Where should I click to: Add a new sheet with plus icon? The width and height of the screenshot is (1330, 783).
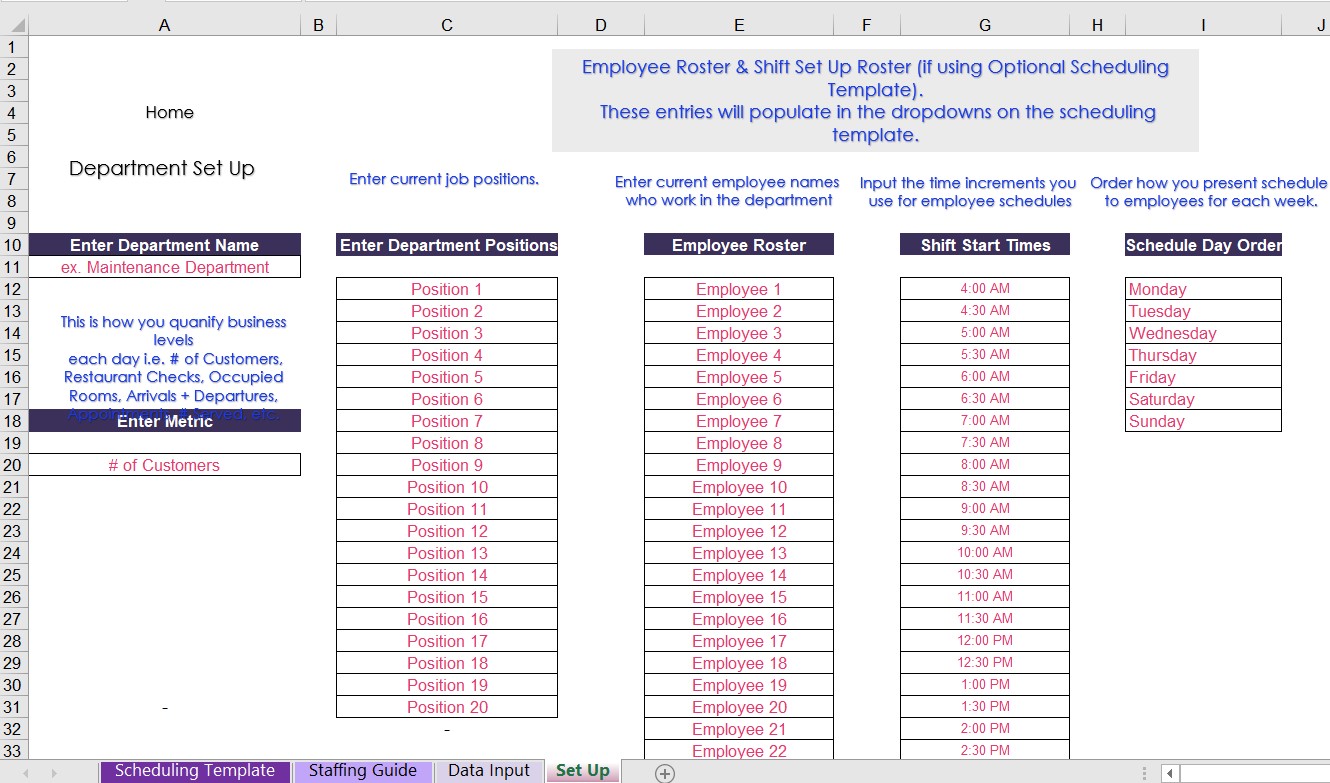(x=665, y=772)
